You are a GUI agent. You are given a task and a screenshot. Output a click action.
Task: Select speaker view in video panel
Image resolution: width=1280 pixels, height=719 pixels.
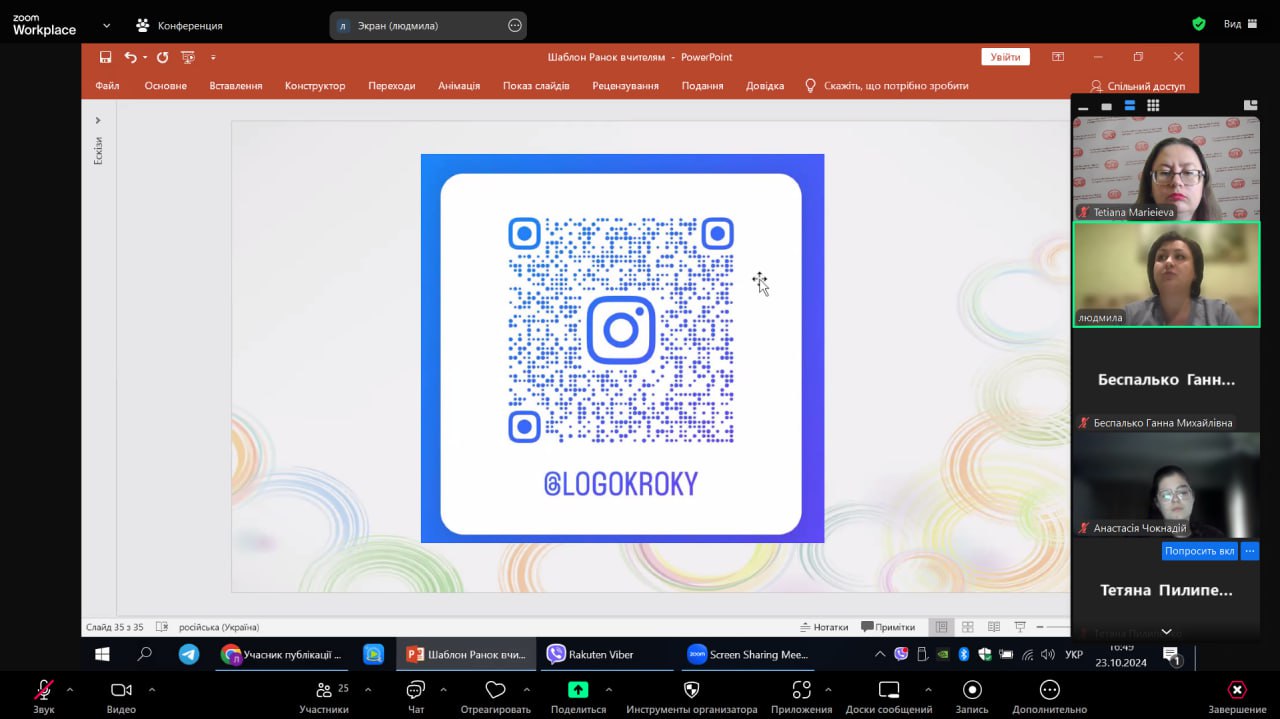tap(1106, 106)
